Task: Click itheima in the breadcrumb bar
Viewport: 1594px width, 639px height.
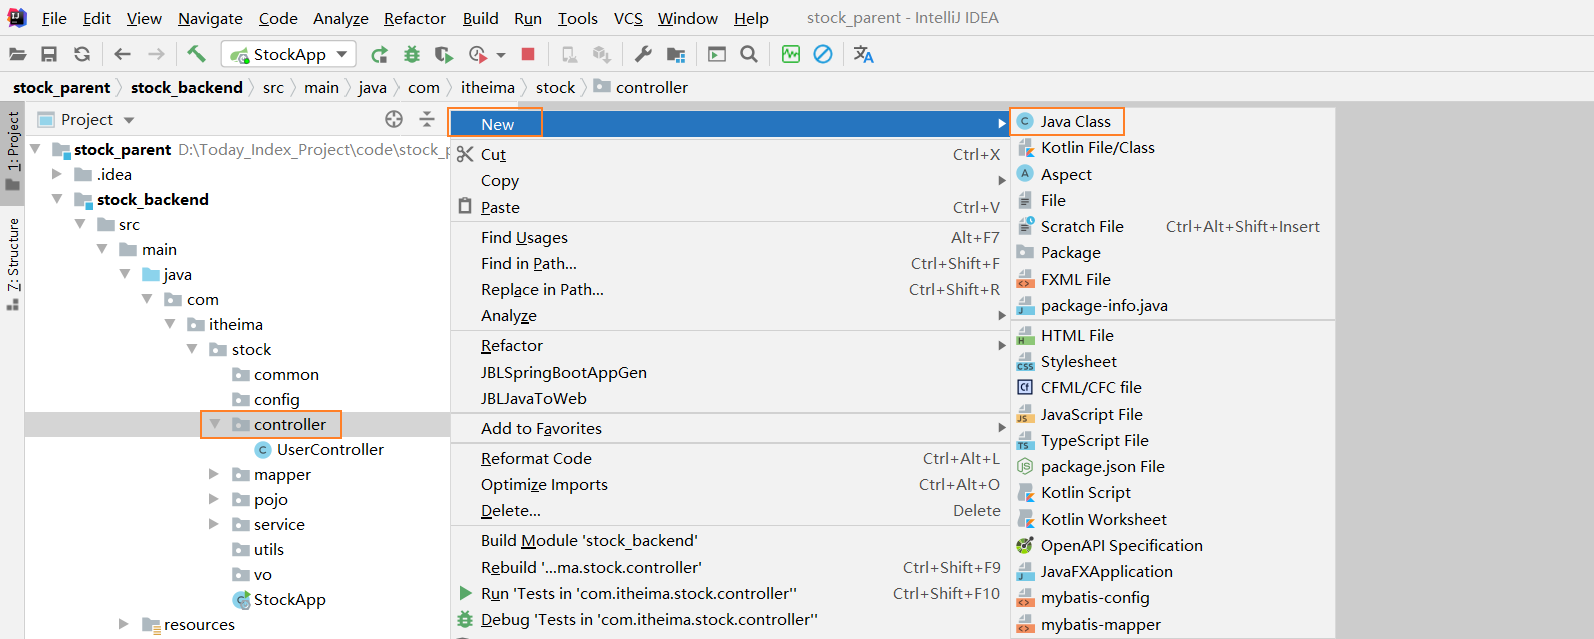Action: (x=488, y=87)
